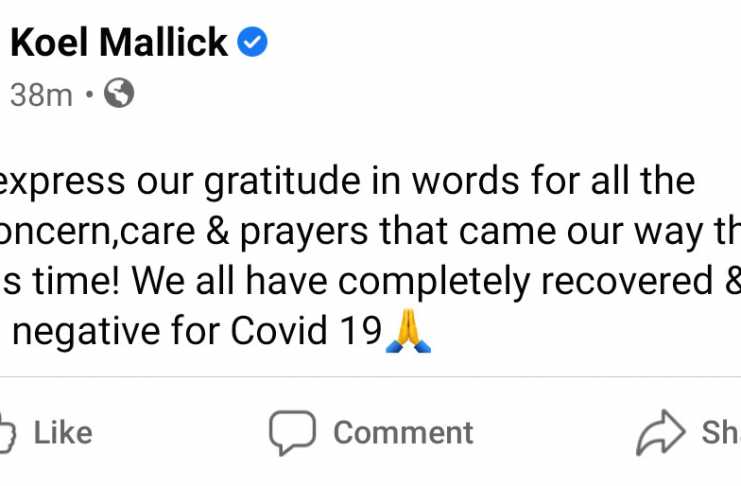This screenshot has height=486, width=741.
Task: Open the 38m timestamp link
Action: pos(41,95)
